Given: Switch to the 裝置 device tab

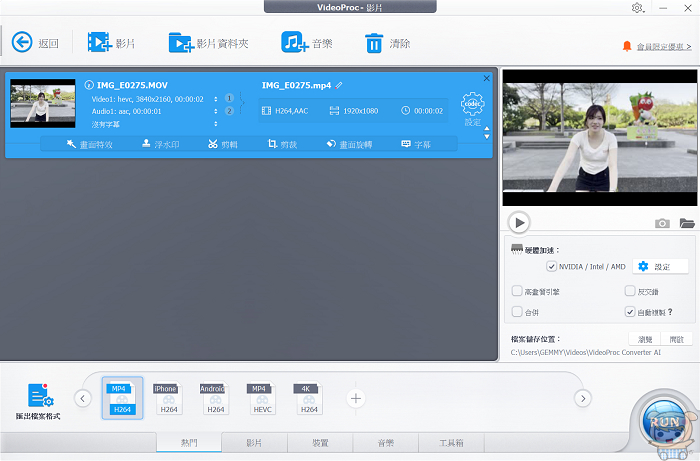Looking at the screenshot, I should coord(319,443).
